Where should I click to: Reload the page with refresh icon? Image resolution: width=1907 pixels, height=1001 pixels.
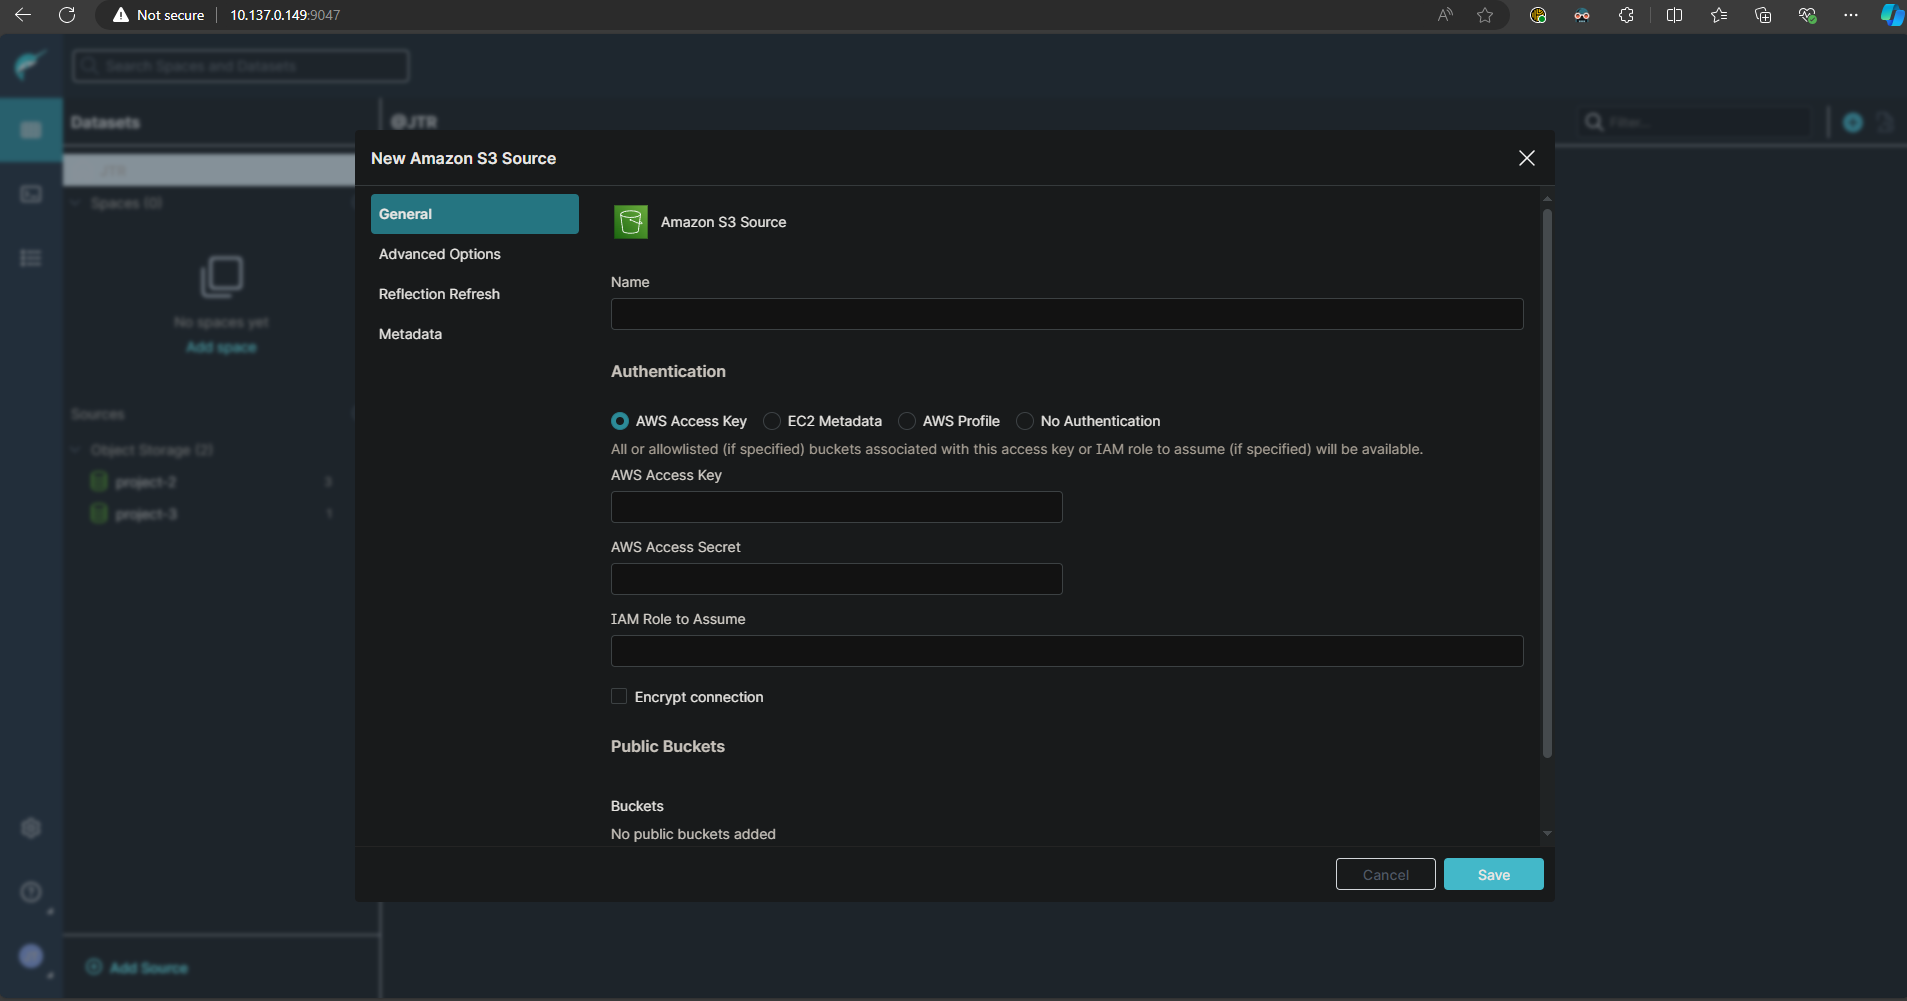pyautogui.click(x=67, y=15)
